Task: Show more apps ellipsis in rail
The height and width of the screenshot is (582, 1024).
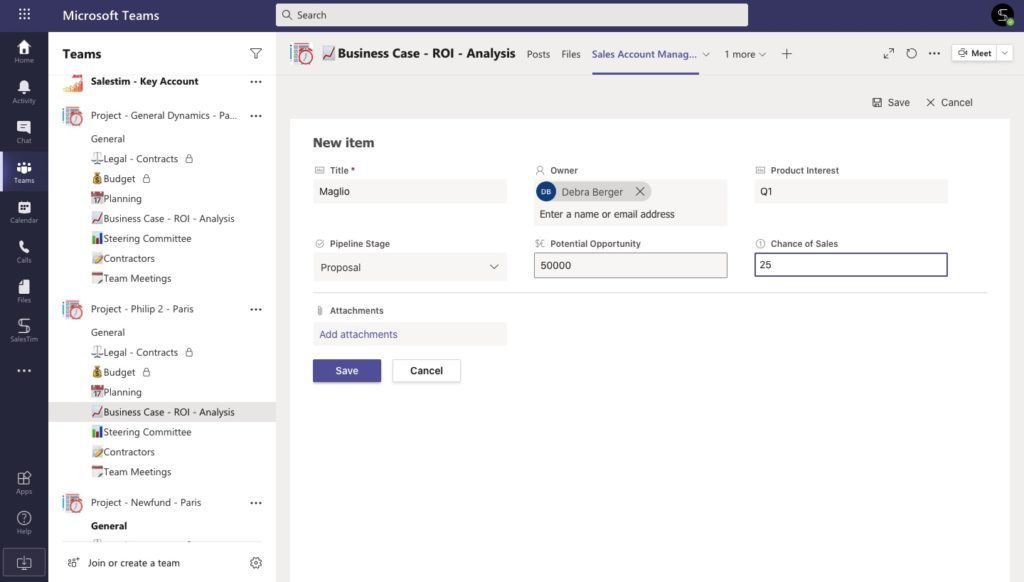Action: coord(24,370)
